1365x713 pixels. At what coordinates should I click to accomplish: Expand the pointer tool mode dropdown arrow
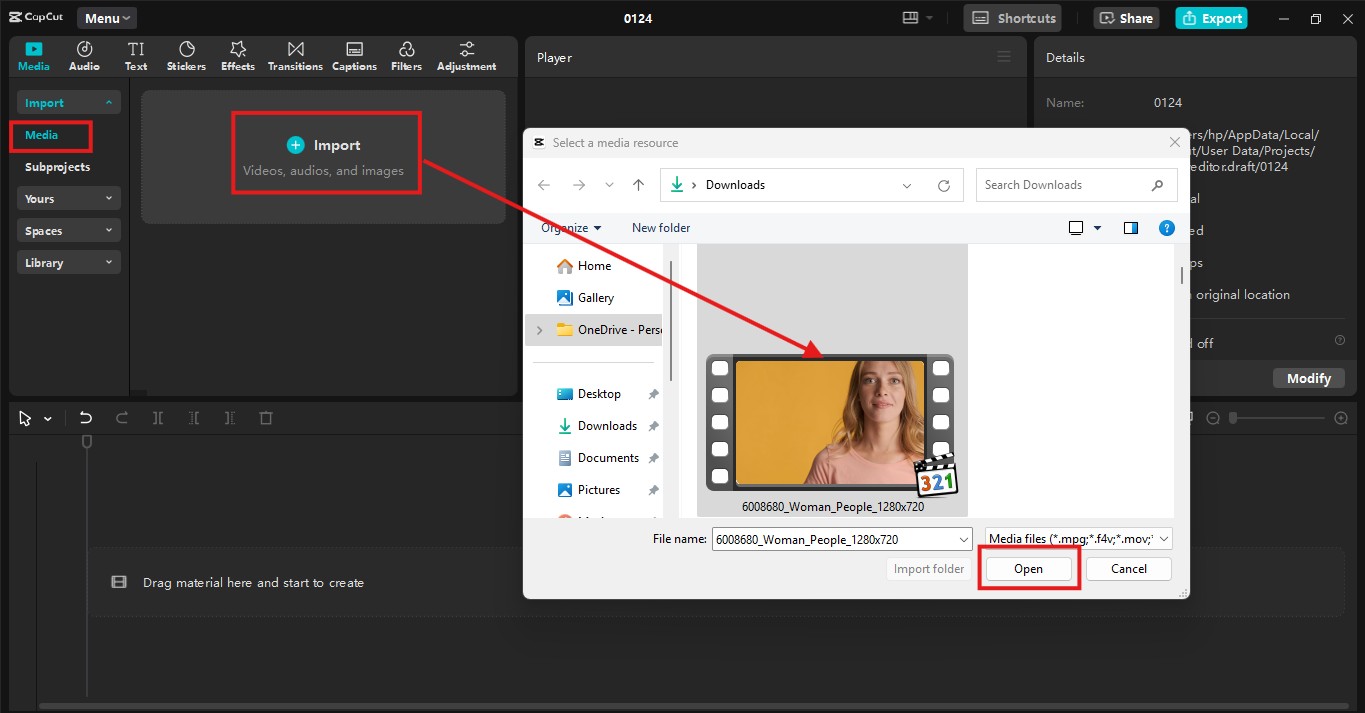pos(47,419)
